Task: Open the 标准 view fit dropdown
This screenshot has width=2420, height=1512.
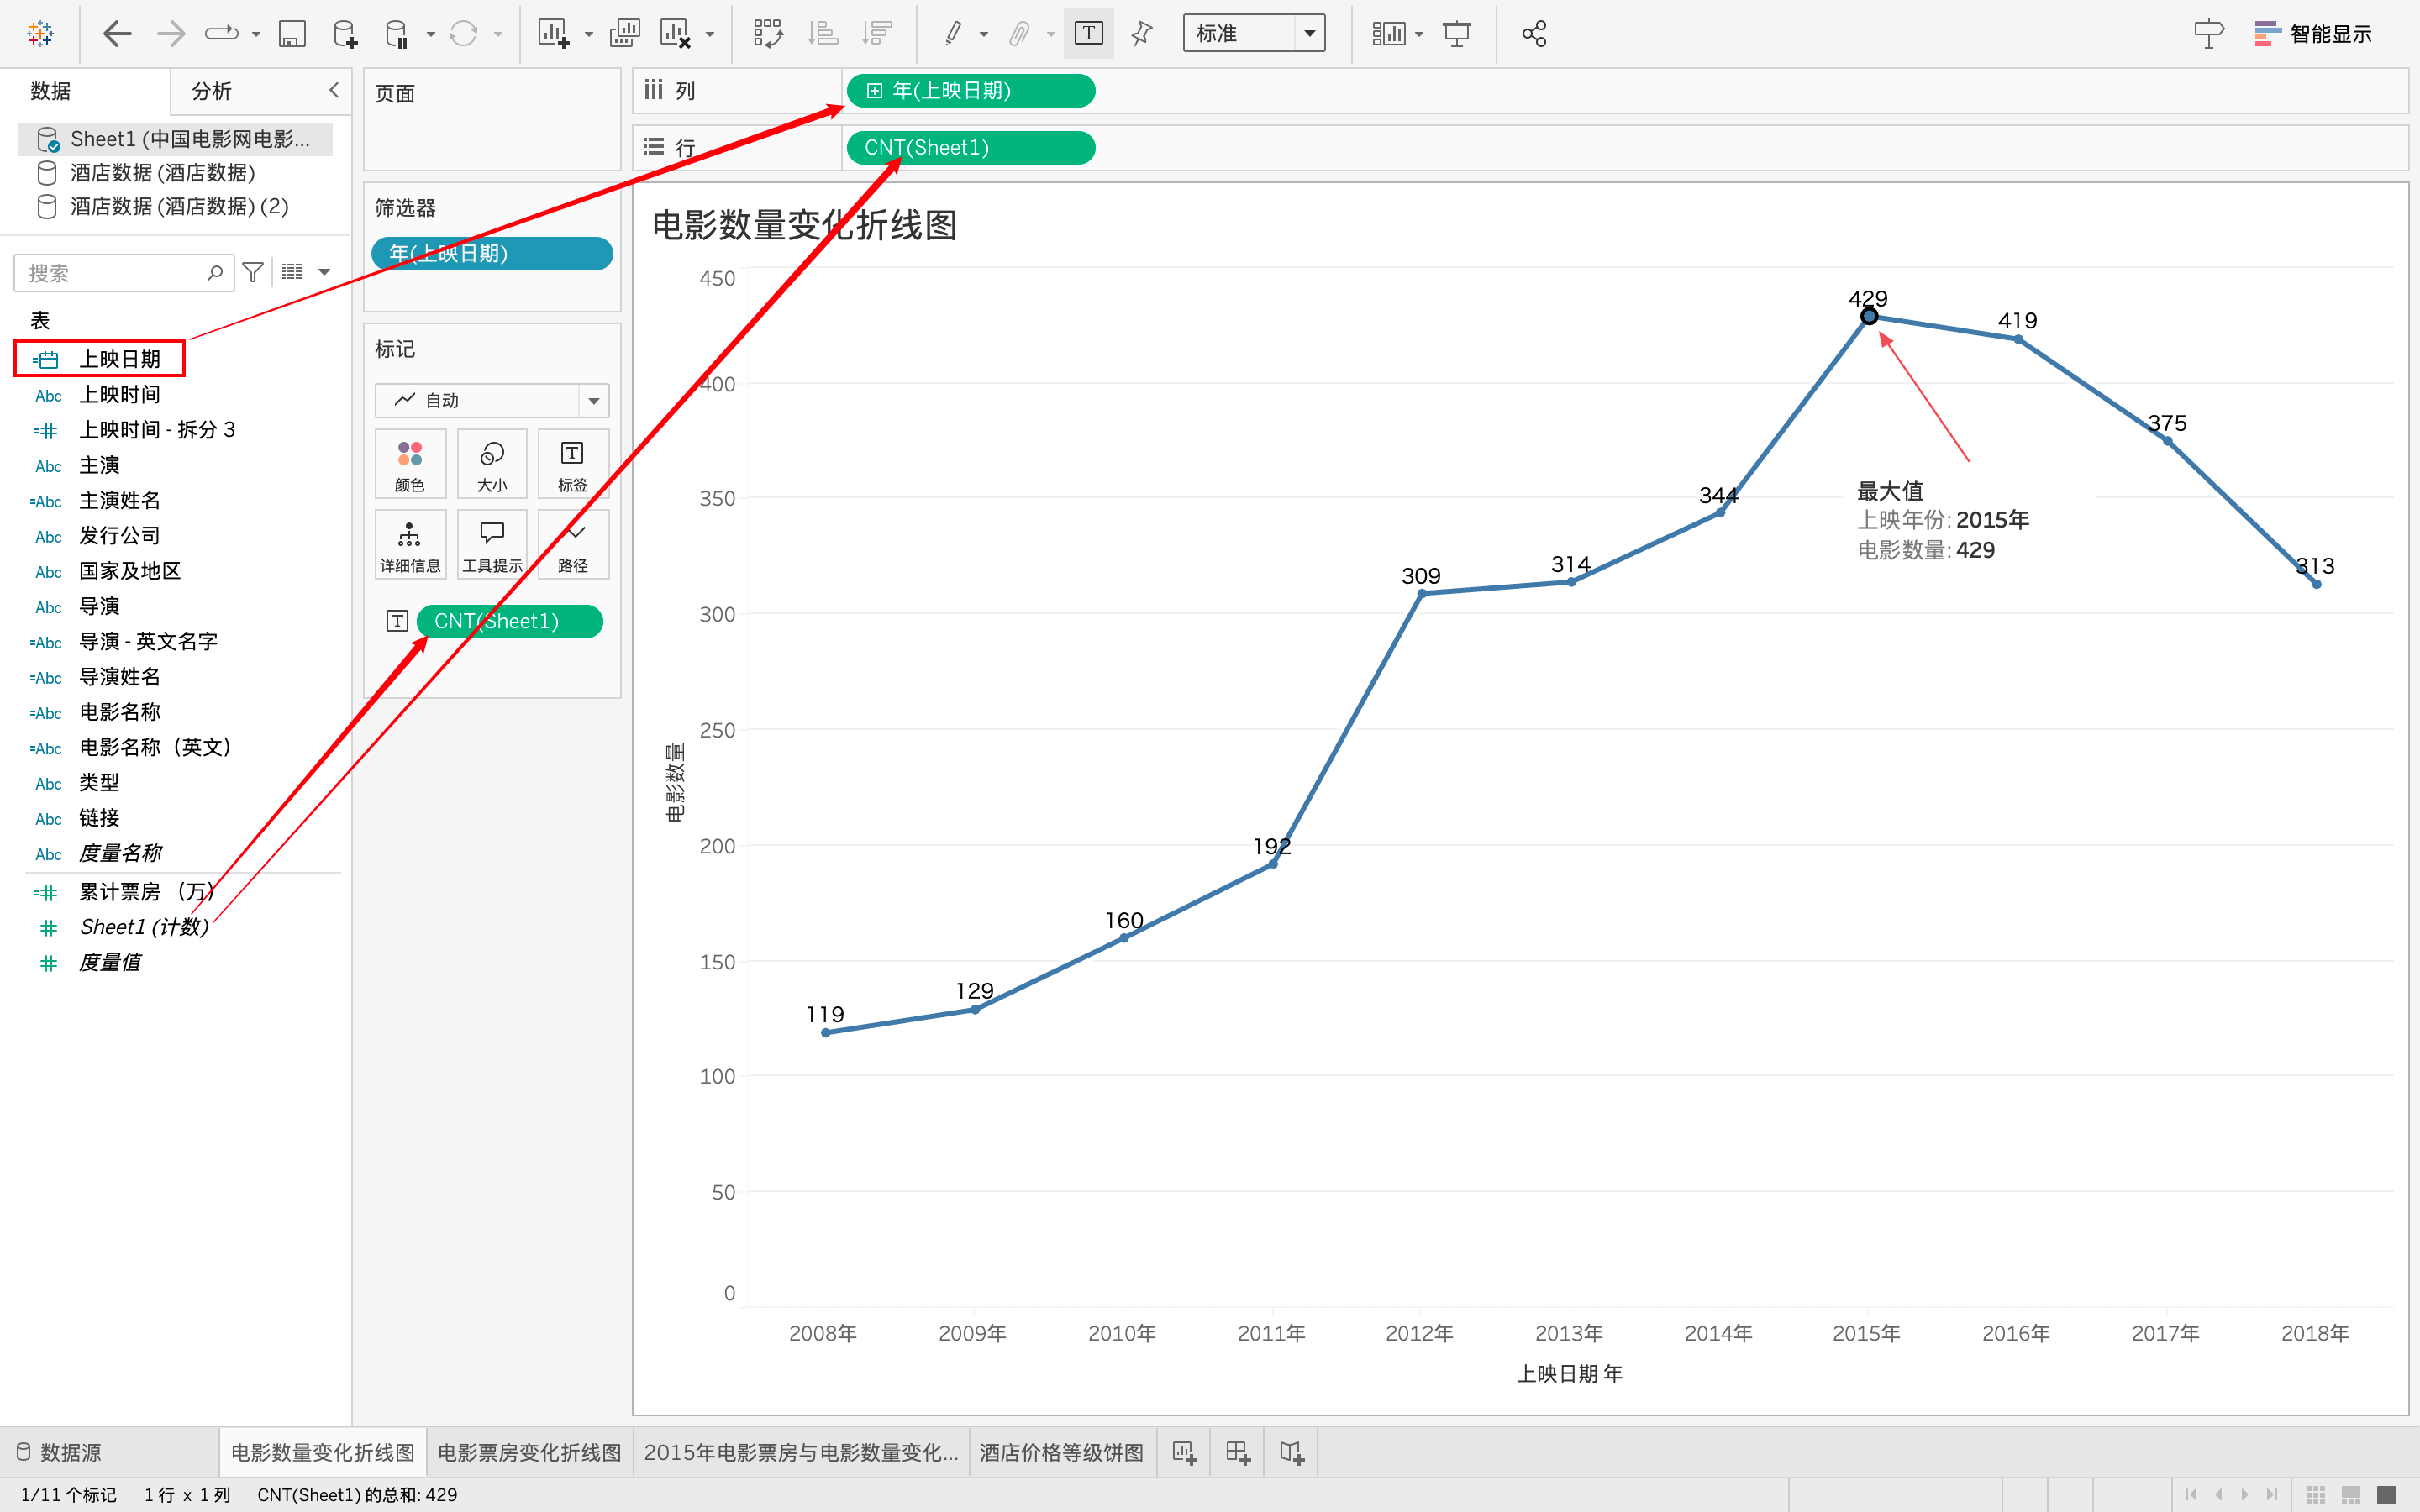Action: 1253,34
